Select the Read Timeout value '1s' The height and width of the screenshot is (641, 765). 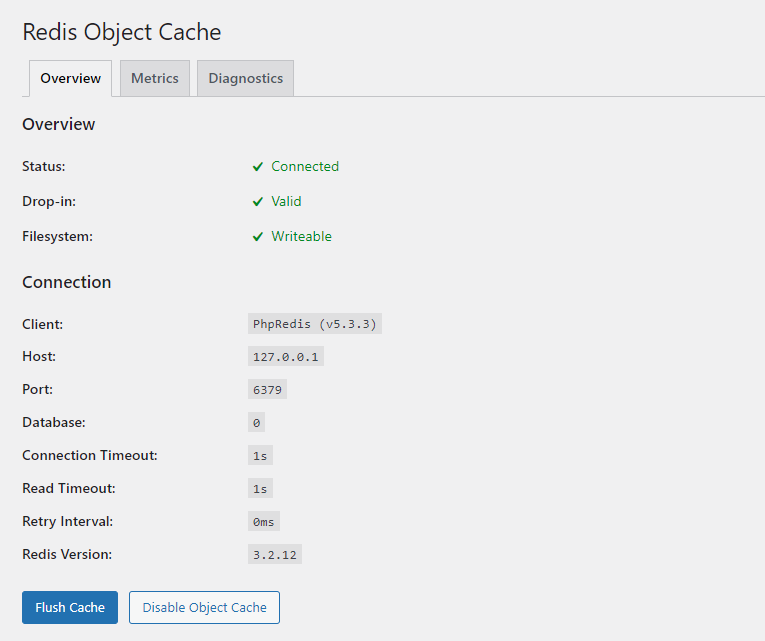260,488
